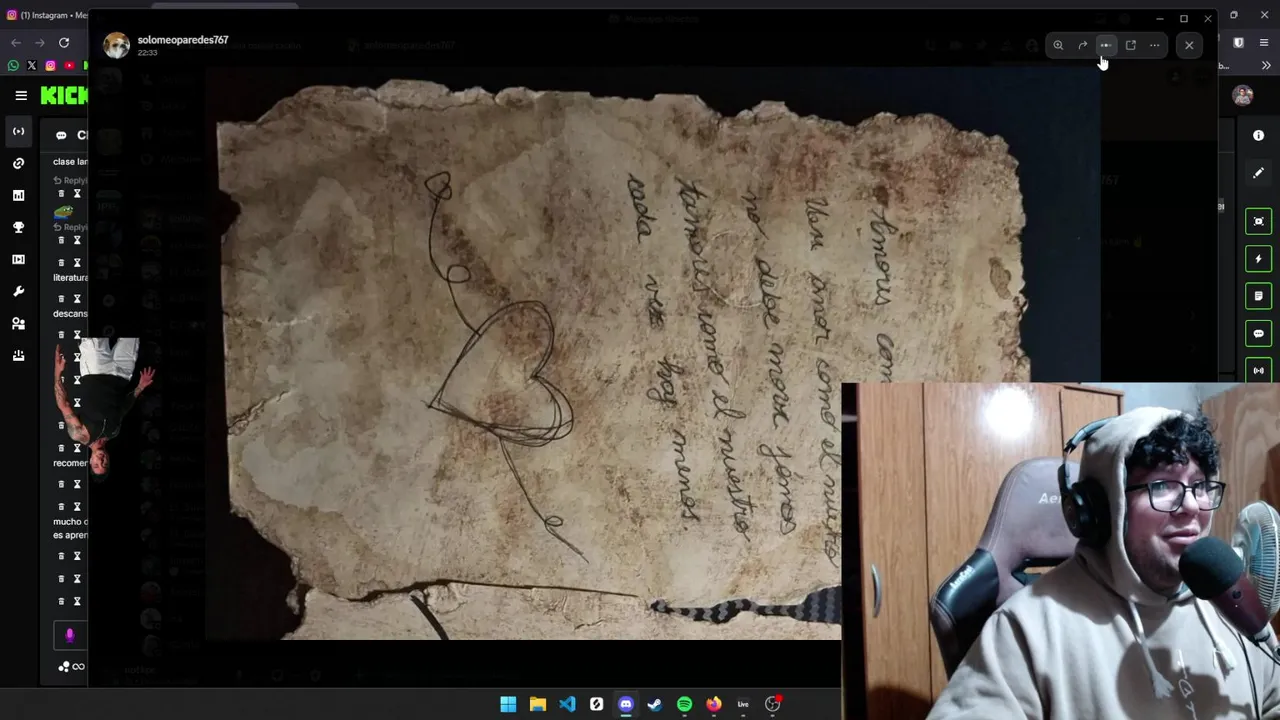The height and width of the screenshot is (720, 1280).
Task: Open the download-tray icon in Kick sidebar
Action: (18, 355)
